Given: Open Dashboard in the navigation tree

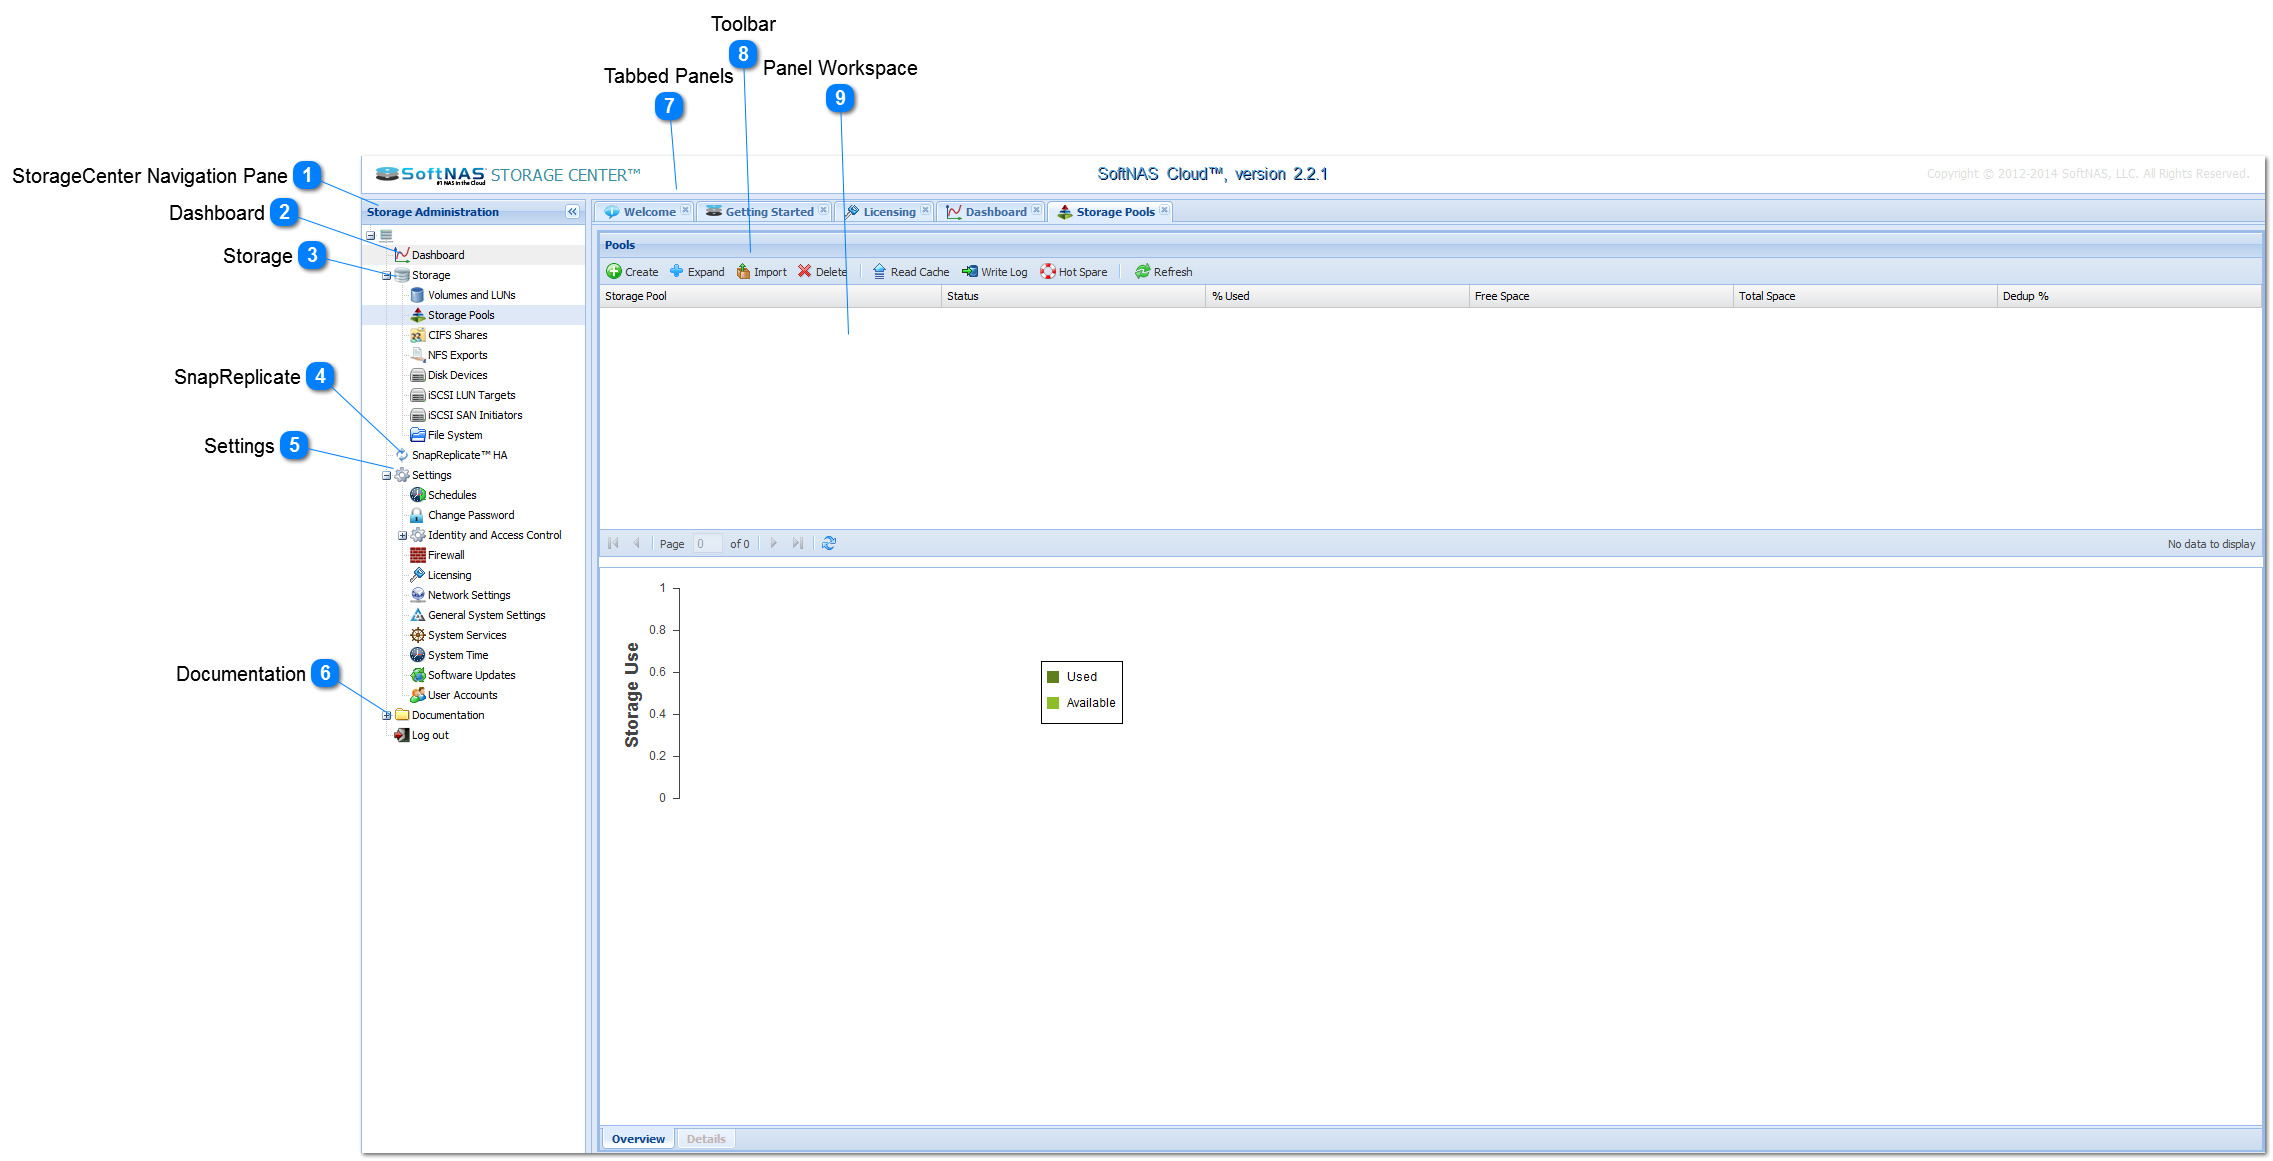Looking at the screenshot, I should point(438,255).
